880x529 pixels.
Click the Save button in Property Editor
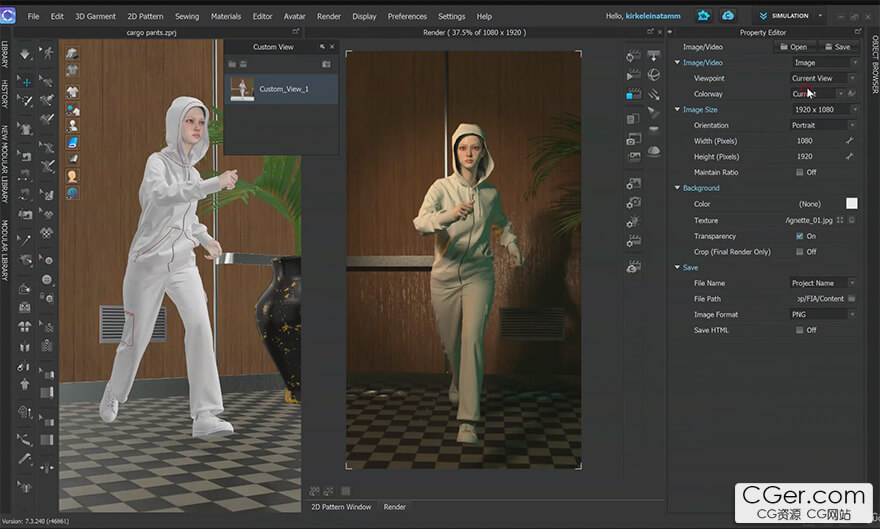tap(838, 47)
